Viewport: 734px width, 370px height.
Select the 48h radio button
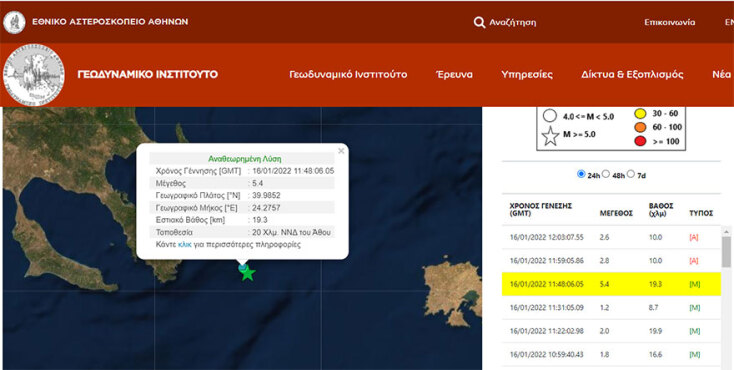tap(605, 174)
